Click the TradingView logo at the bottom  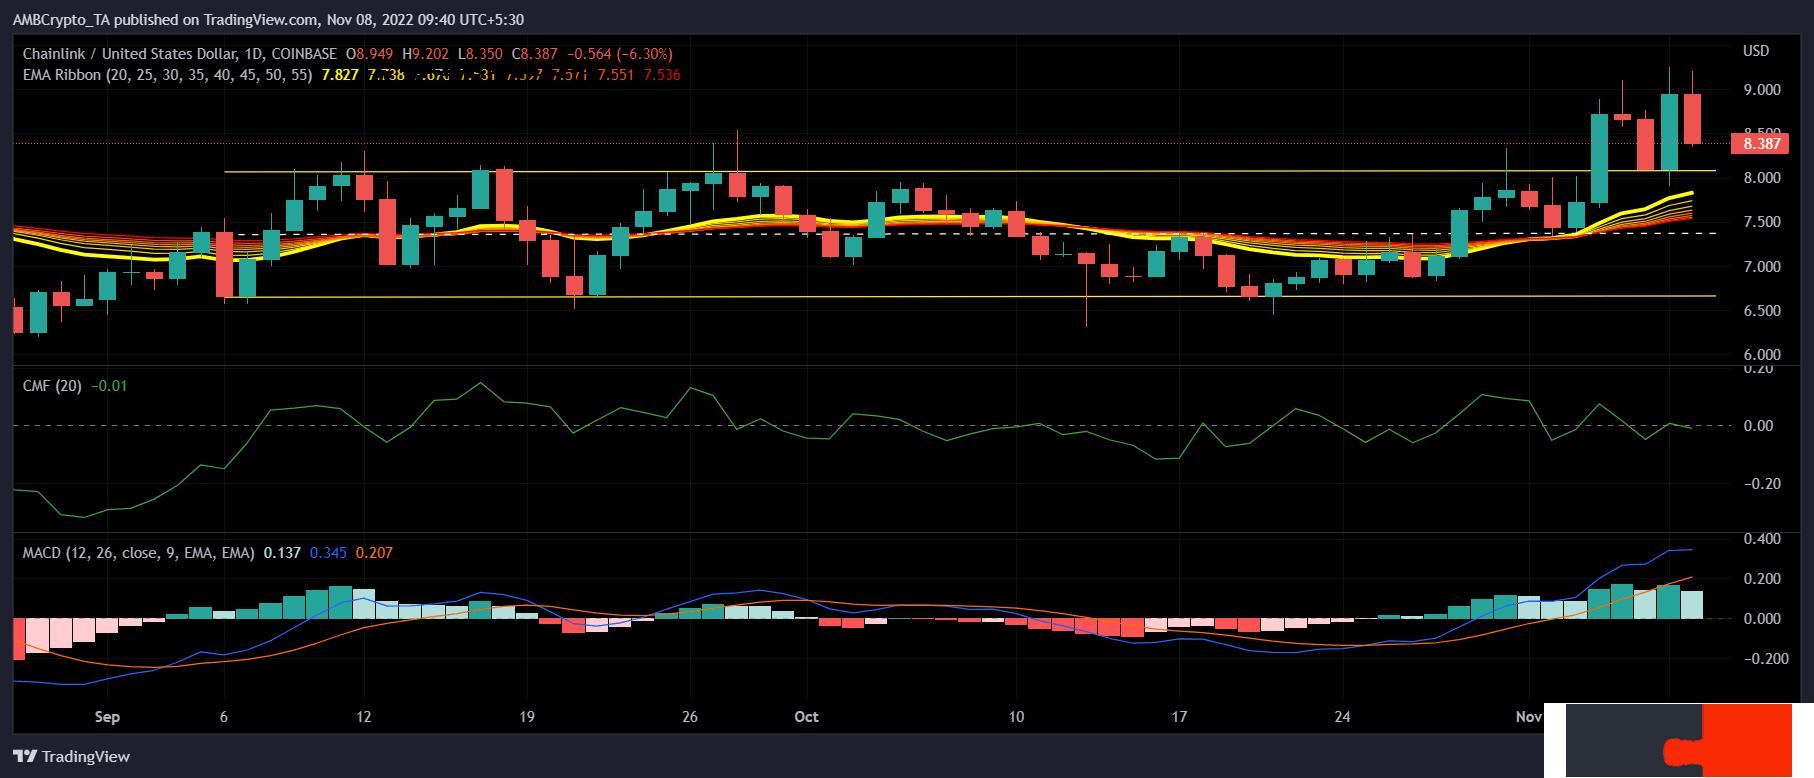tap(71, 757)
